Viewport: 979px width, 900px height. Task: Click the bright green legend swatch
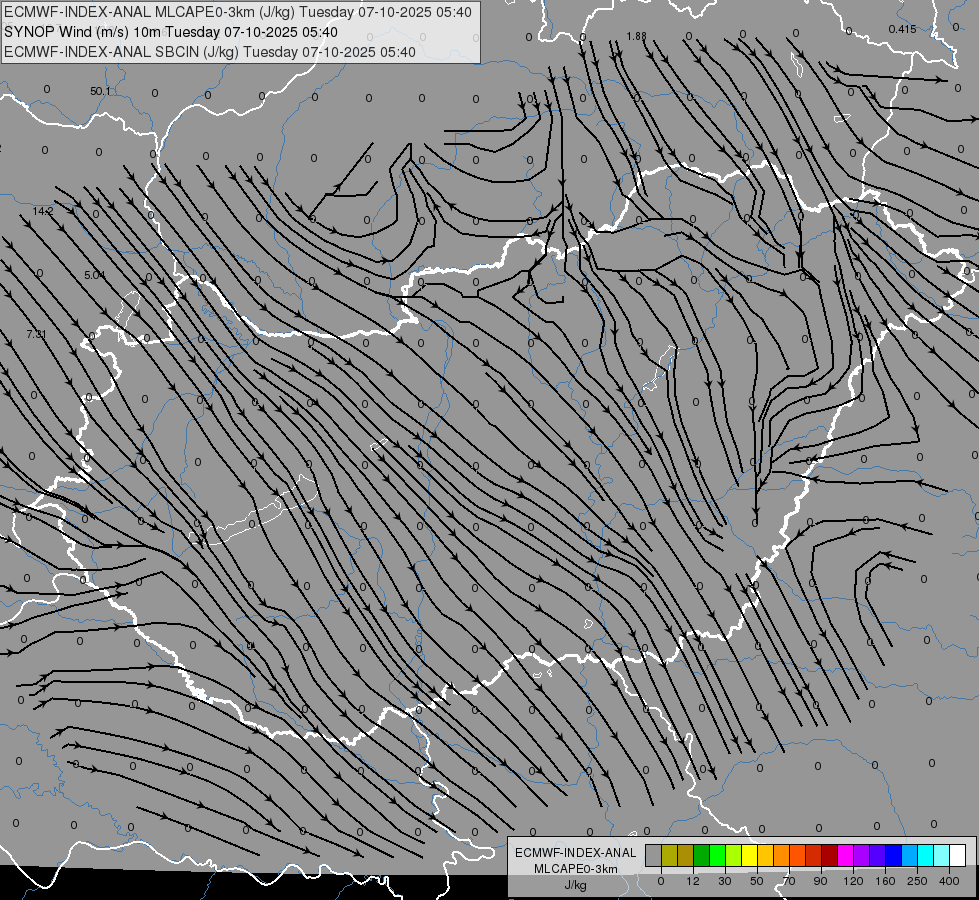point(717,855)
